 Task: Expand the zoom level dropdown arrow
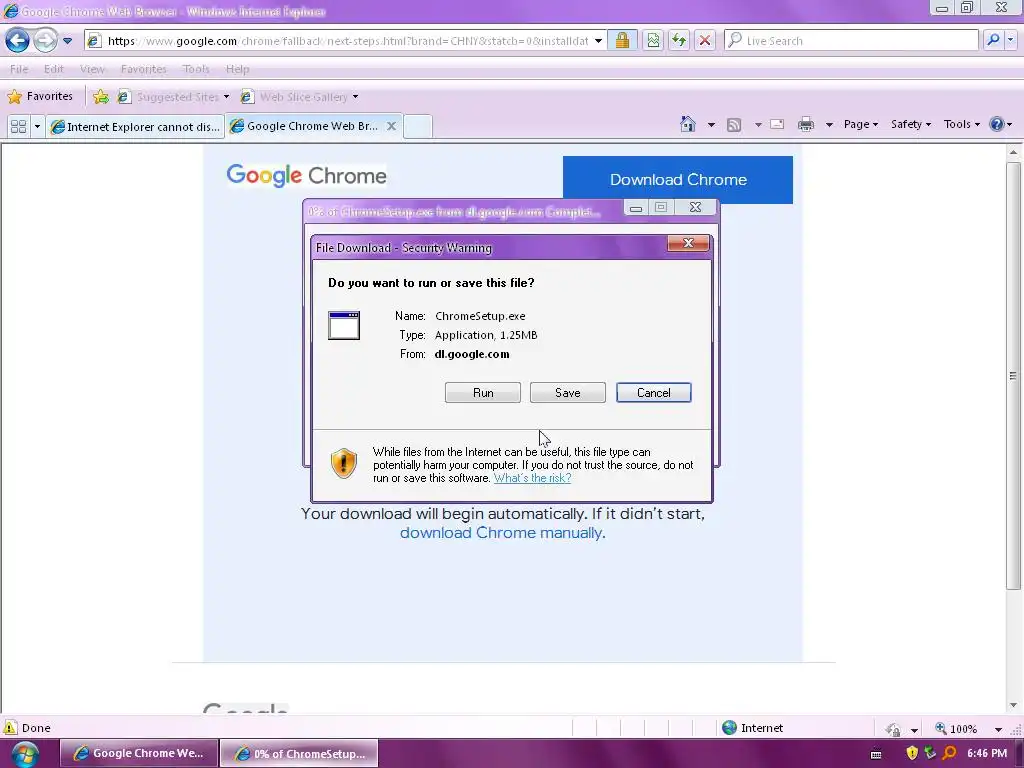pyautogui.click(x=998, y=729)
